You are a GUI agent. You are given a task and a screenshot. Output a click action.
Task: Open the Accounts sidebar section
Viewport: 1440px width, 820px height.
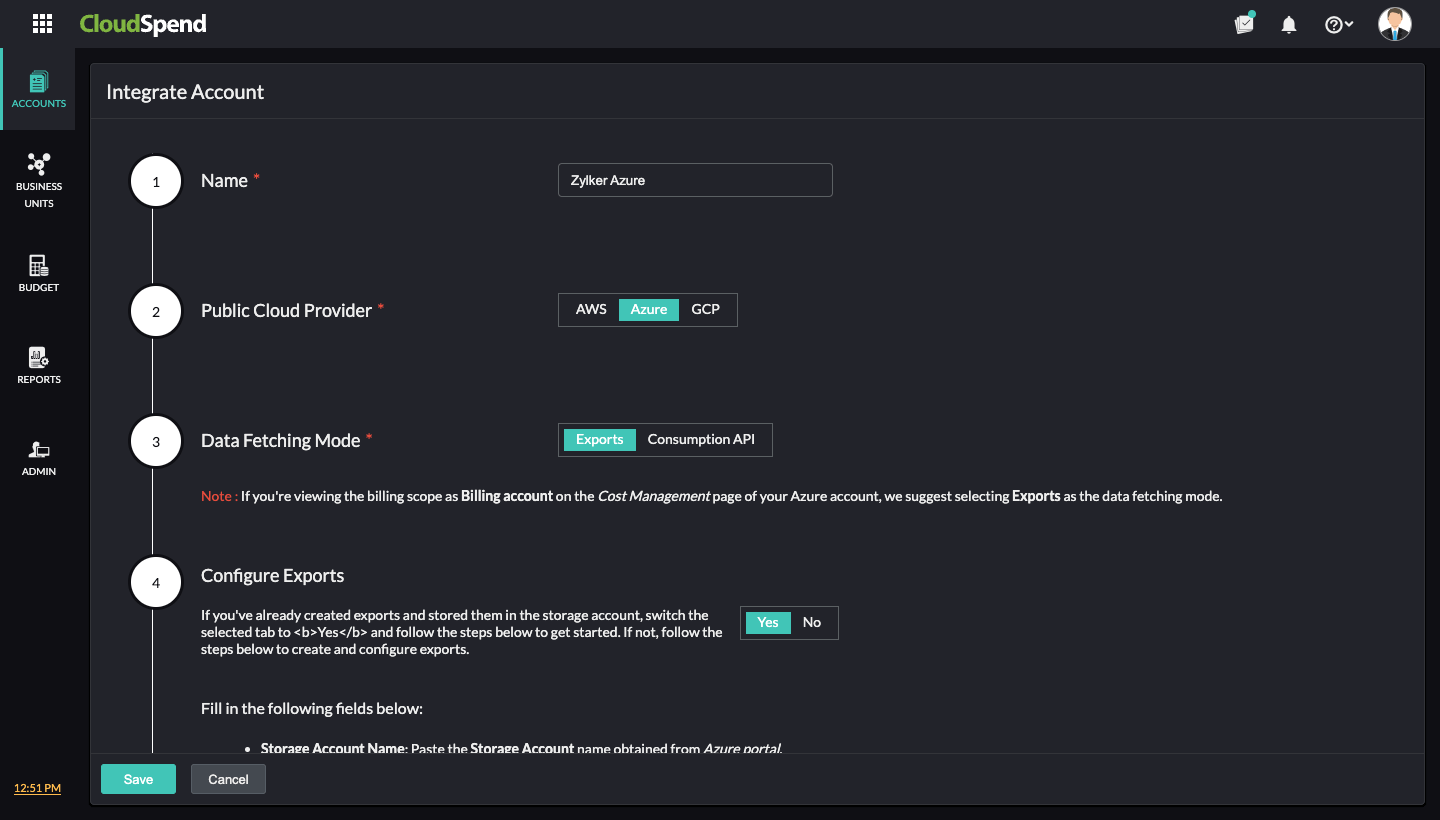[x=39, y=90]
